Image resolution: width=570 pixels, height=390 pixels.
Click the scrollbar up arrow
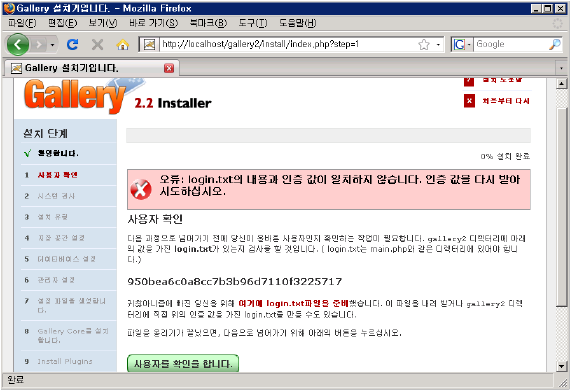pyautogui.click(x=562, y=83)
